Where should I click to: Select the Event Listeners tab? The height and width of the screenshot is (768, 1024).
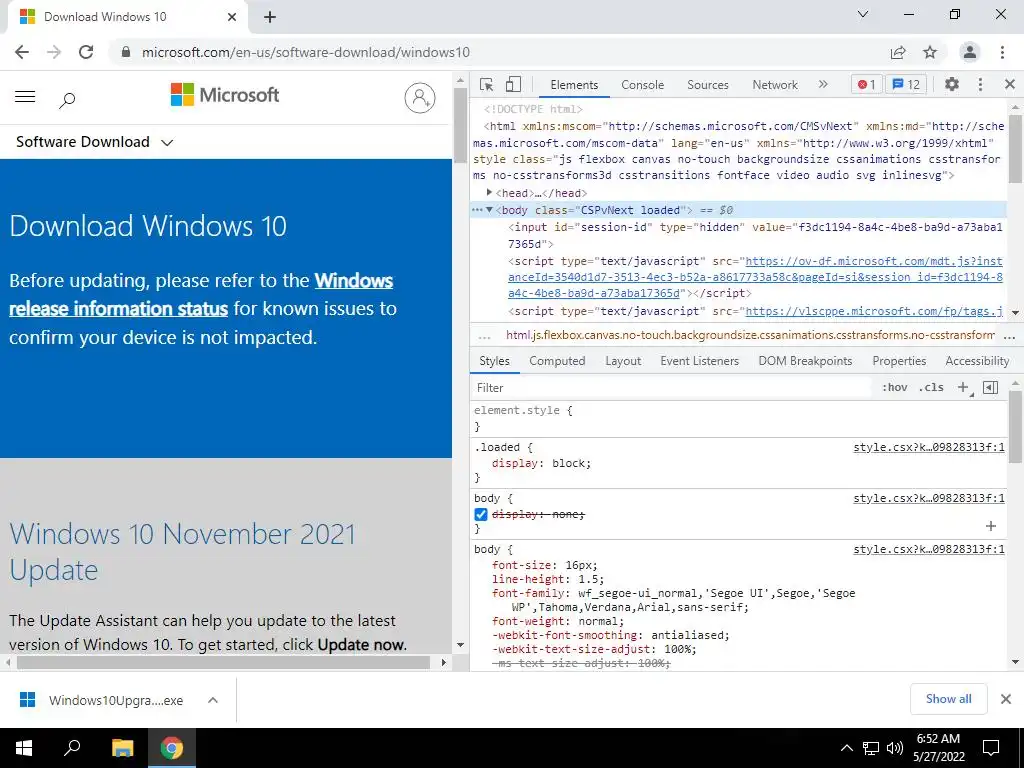699,361
